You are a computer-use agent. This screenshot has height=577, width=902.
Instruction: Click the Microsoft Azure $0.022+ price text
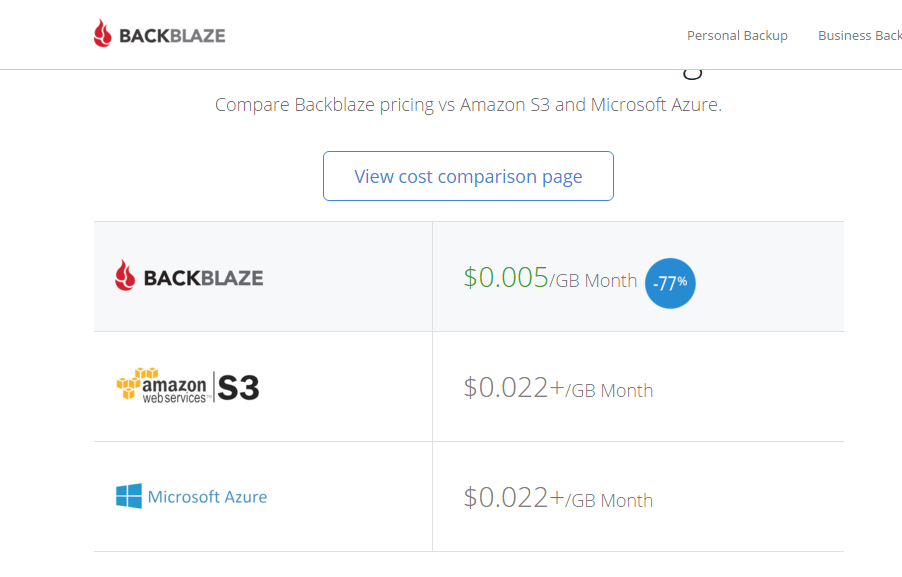coord(556,498)
